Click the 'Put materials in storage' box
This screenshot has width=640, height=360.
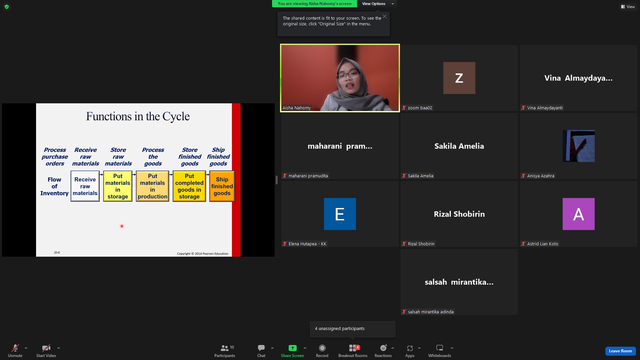click(x=118, y=186)
